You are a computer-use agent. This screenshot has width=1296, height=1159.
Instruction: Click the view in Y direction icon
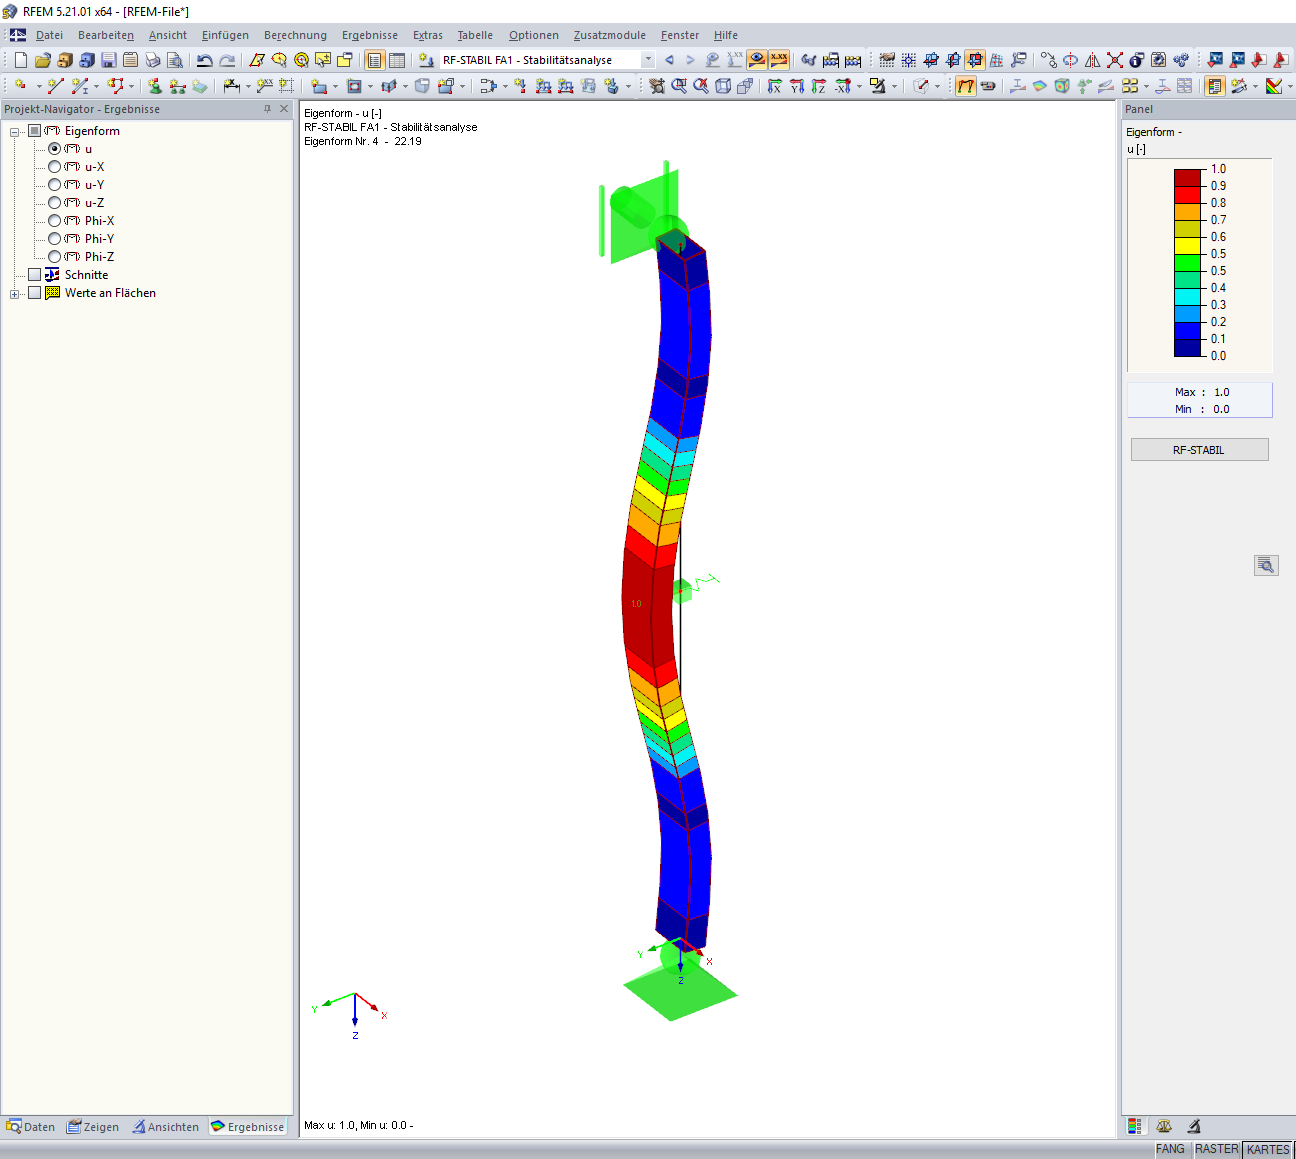click(796, 86)
